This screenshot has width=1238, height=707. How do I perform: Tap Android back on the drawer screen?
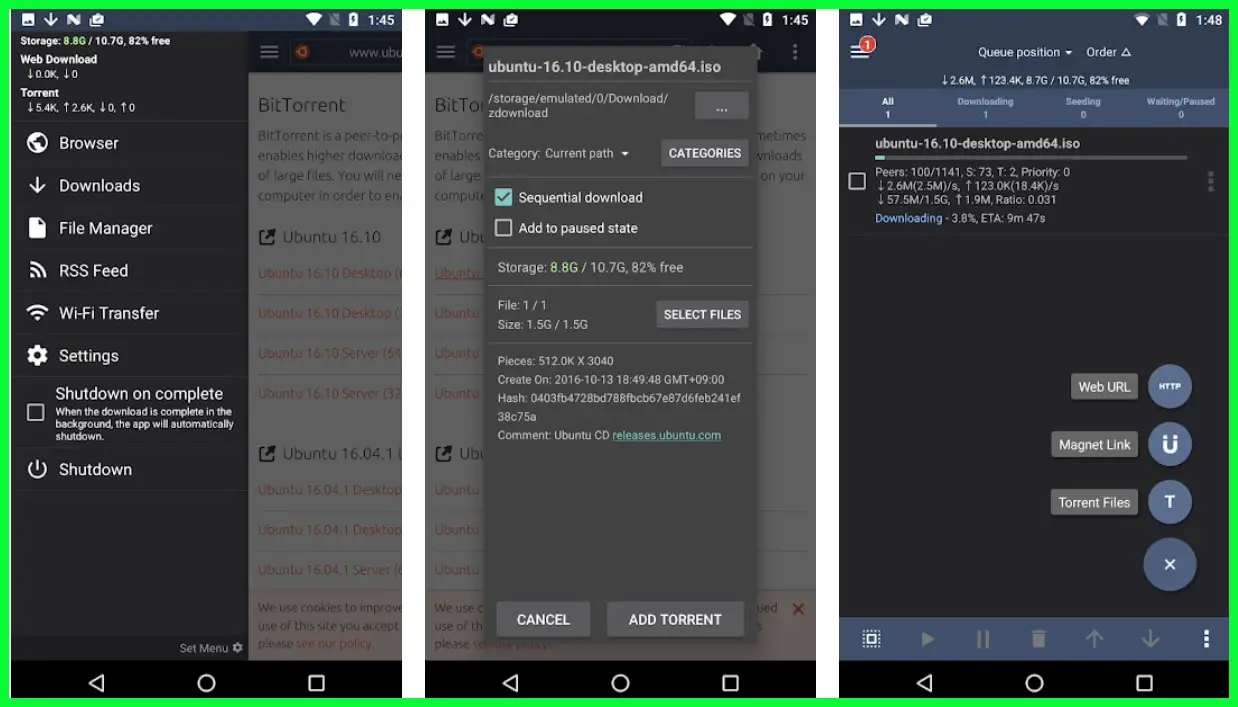pos(96,683)
